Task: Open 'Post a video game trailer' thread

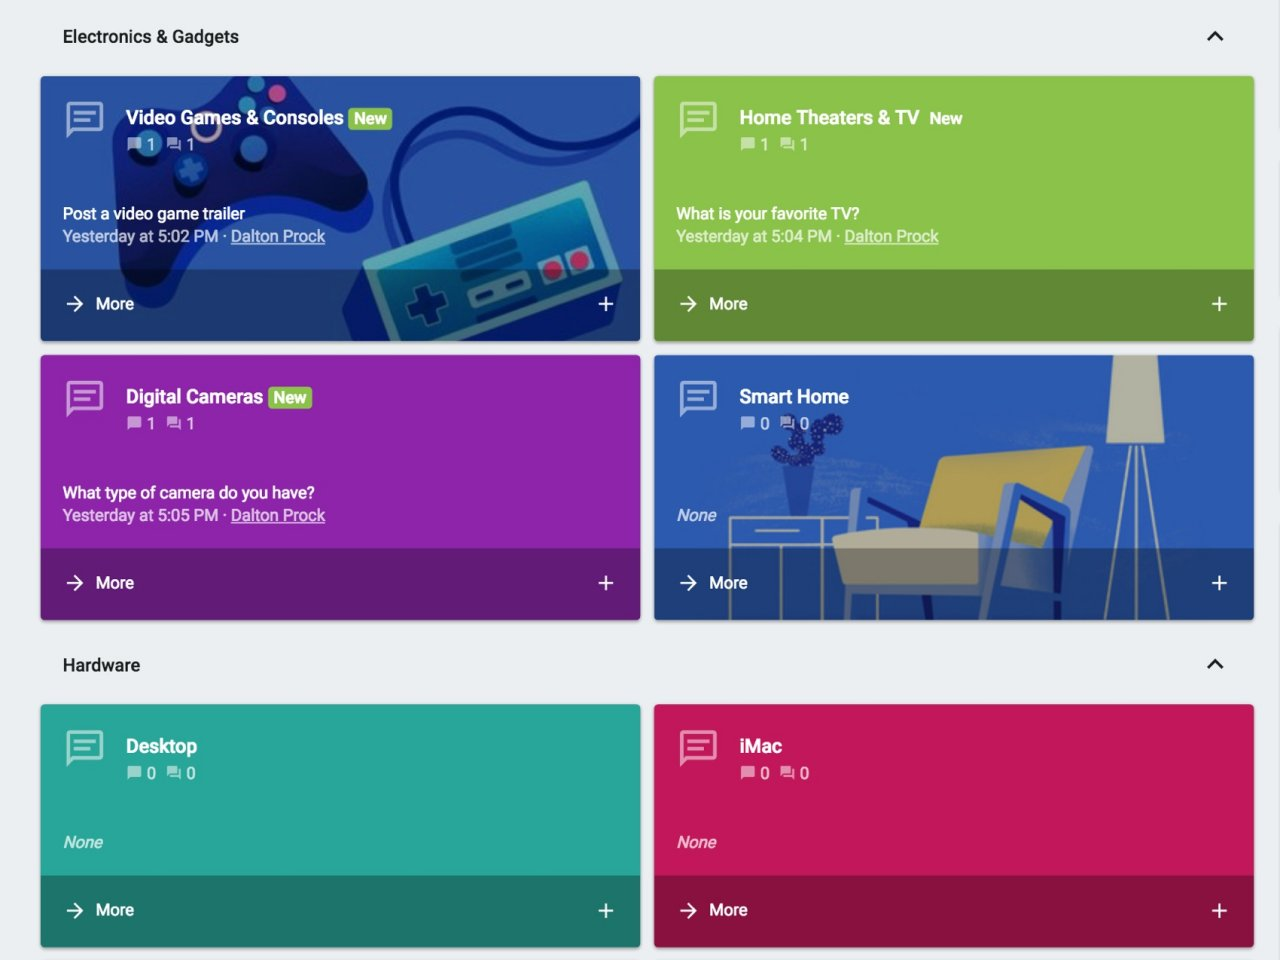Action: 153,214
